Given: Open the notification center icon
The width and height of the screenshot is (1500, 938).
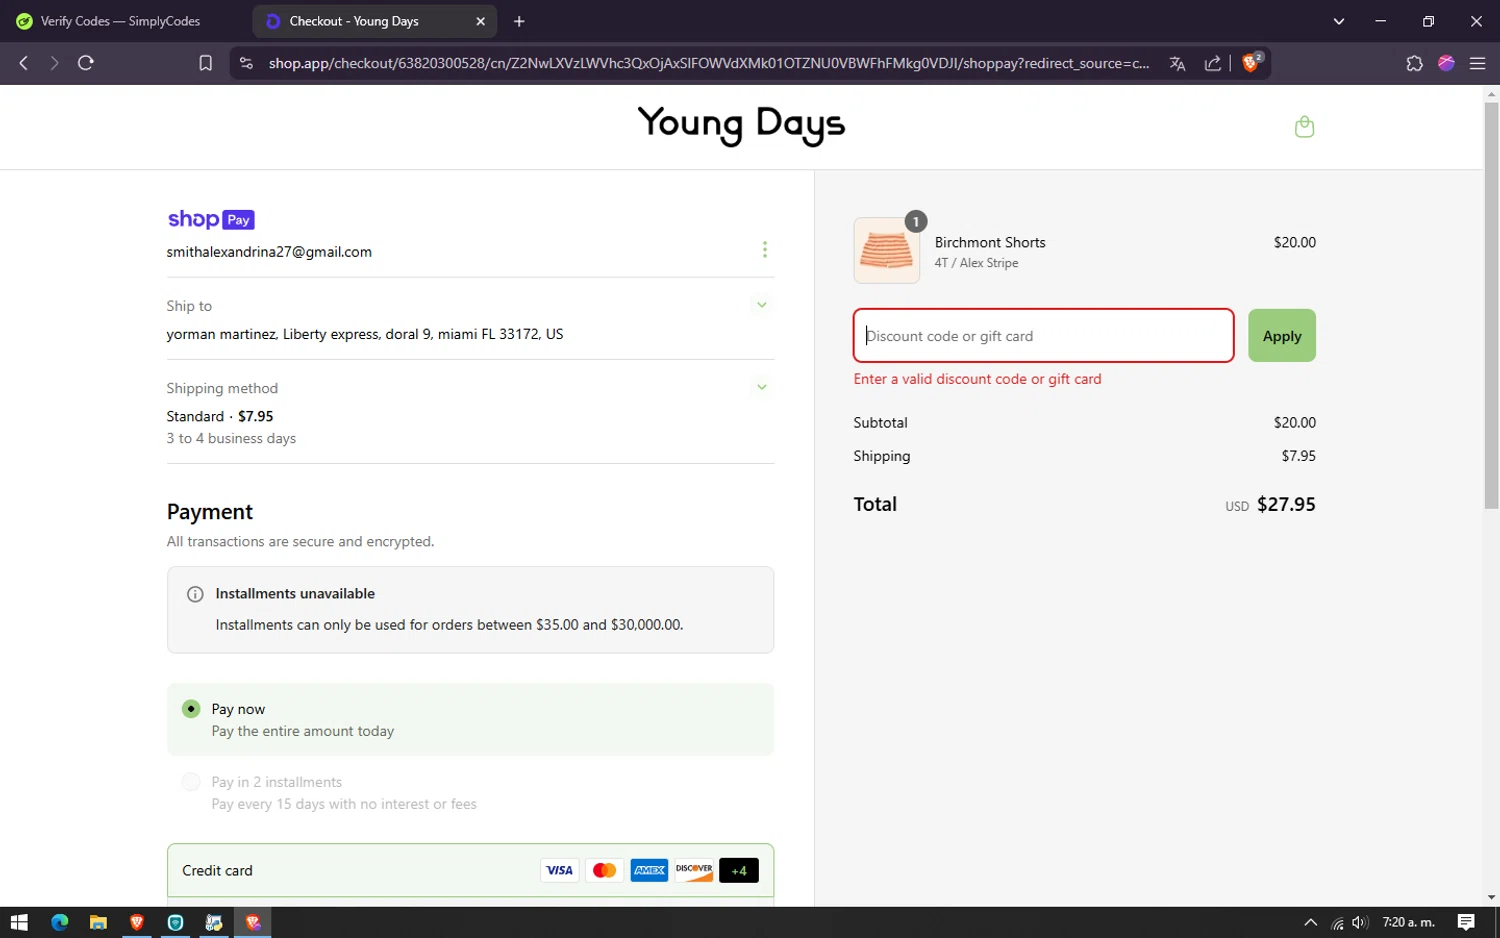Looking at the screenshot, I should (1466, 922).
